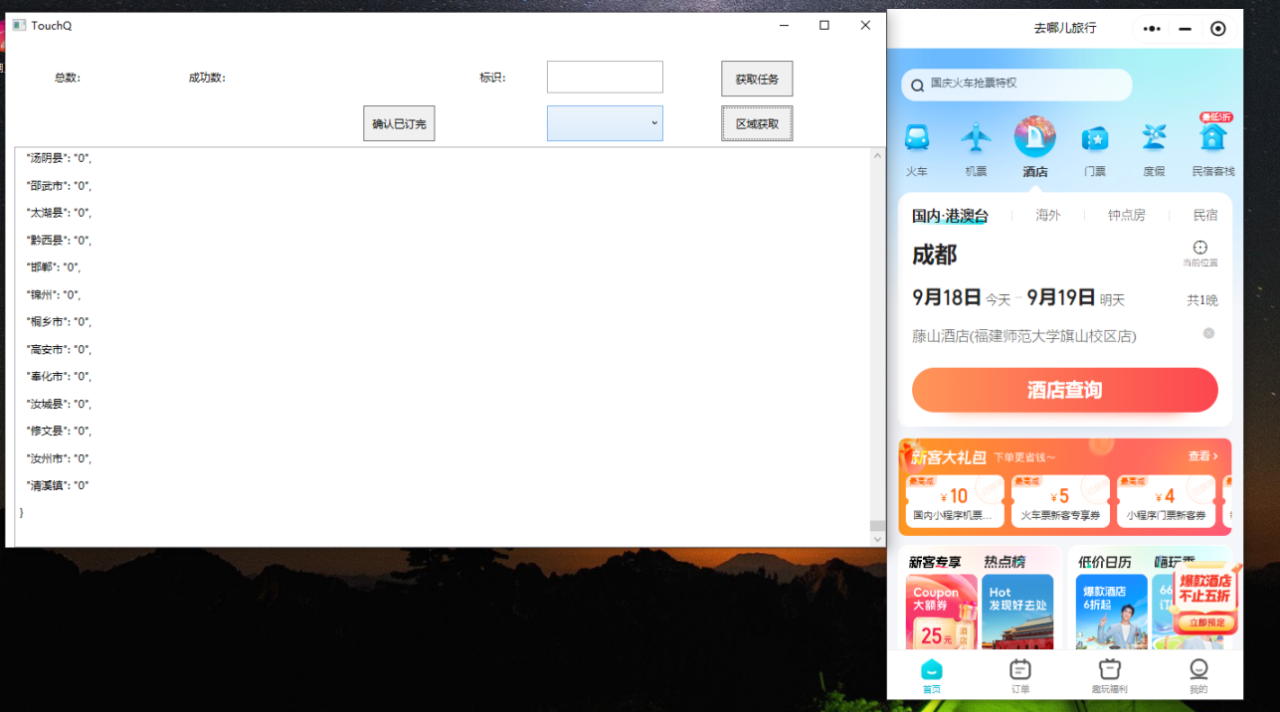
Task: Change the destination city 成都
Action: tap(934, 255)
